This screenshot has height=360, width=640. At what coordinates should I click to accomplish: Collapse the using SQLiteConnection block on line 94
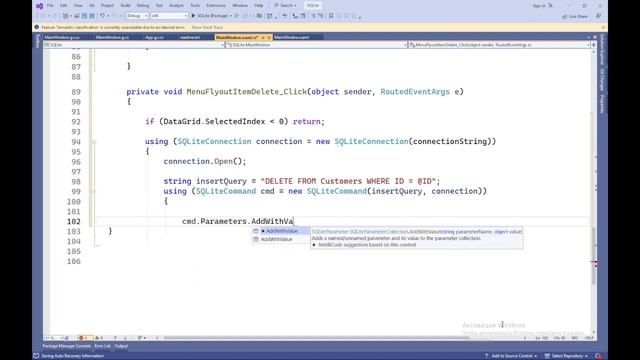(x=94, y=142)
